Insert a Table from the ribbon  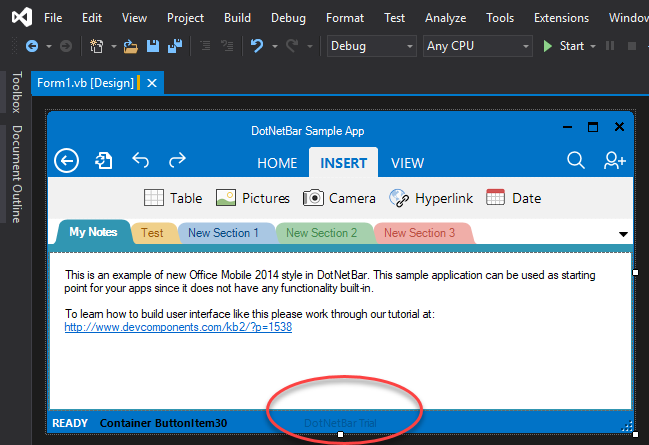point(173,198)
